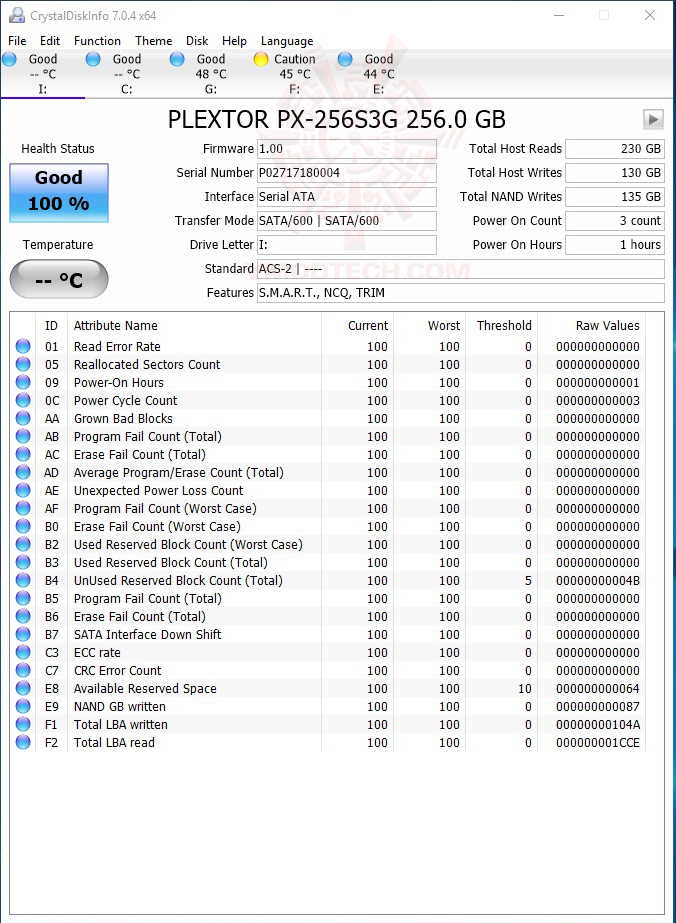Select the yellow Caution icon for disk F:

(x=261, y=59)
